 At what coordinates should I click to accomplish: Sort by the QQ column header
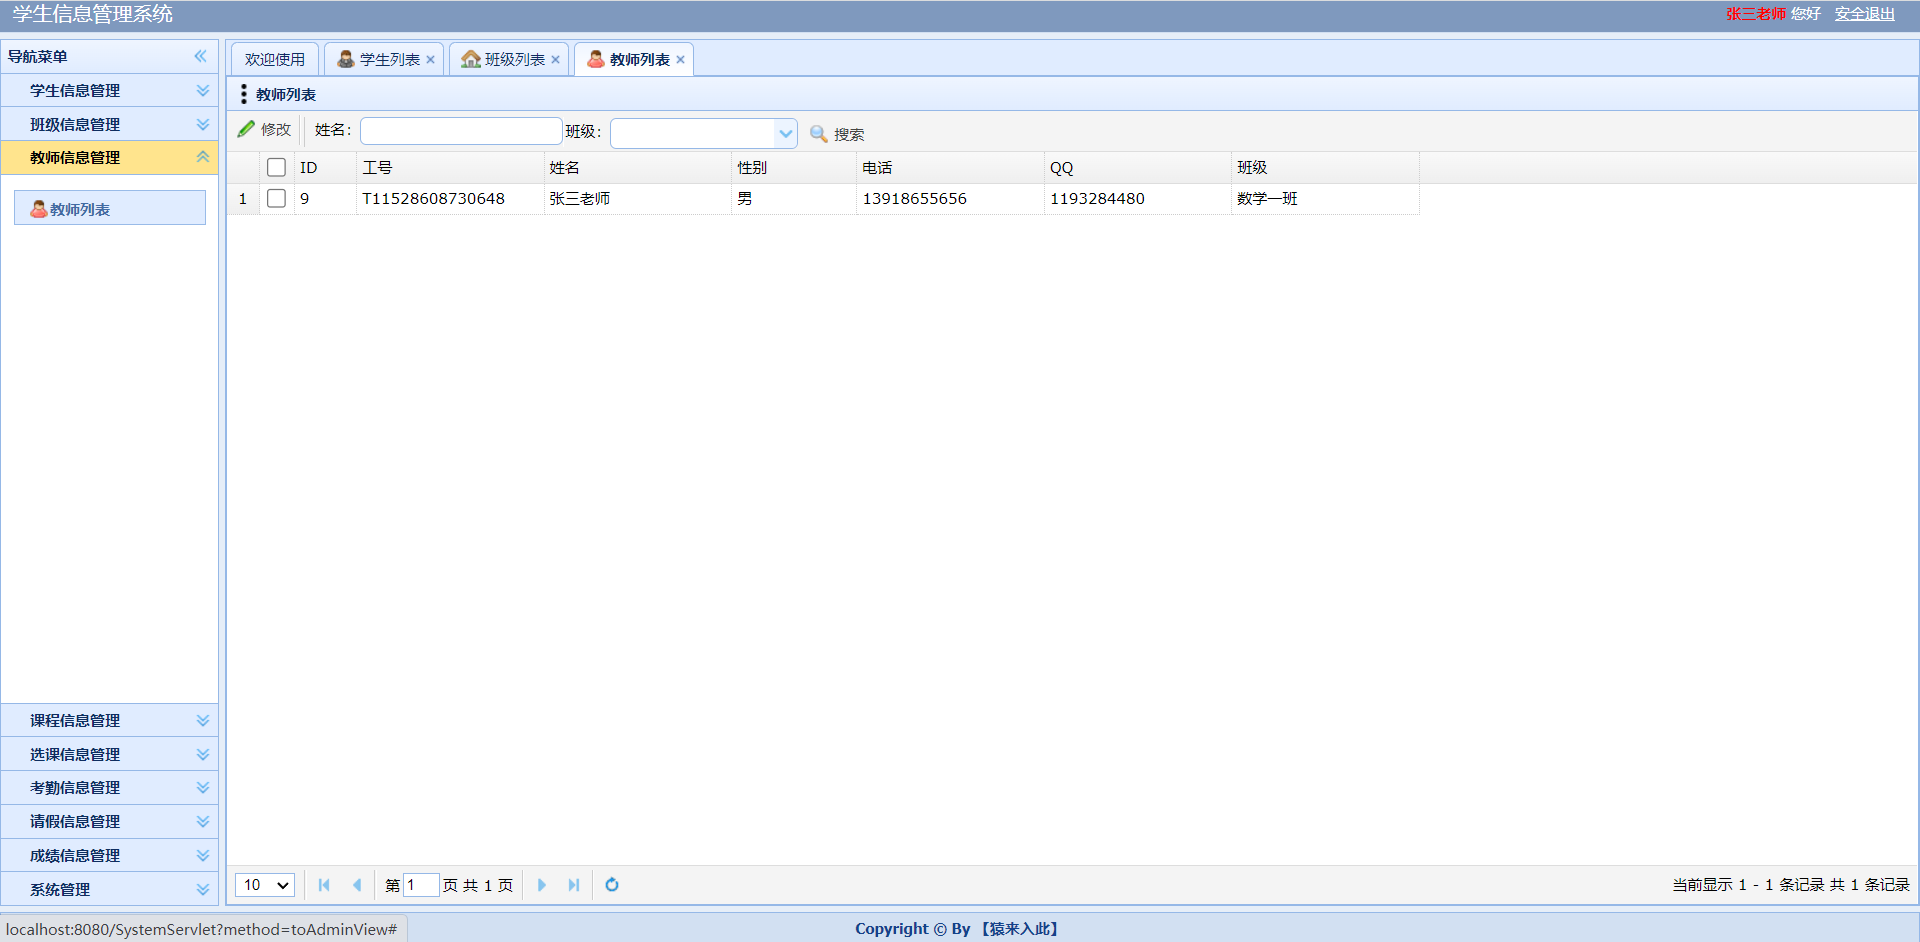(x=1138, y=168)
